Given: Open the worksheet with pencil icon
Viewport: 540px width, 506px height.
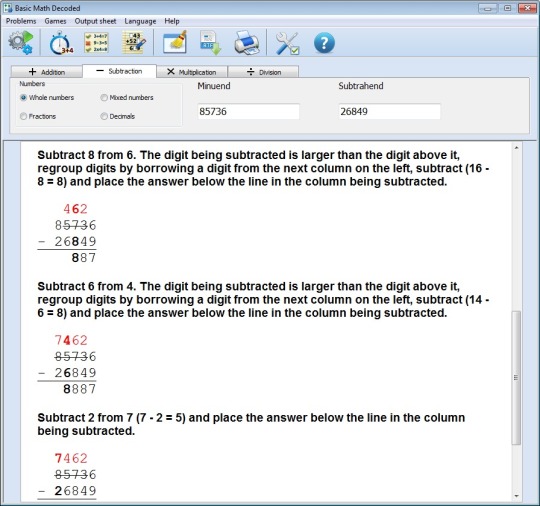Looking at the screenshot, I should coord(134,43).
